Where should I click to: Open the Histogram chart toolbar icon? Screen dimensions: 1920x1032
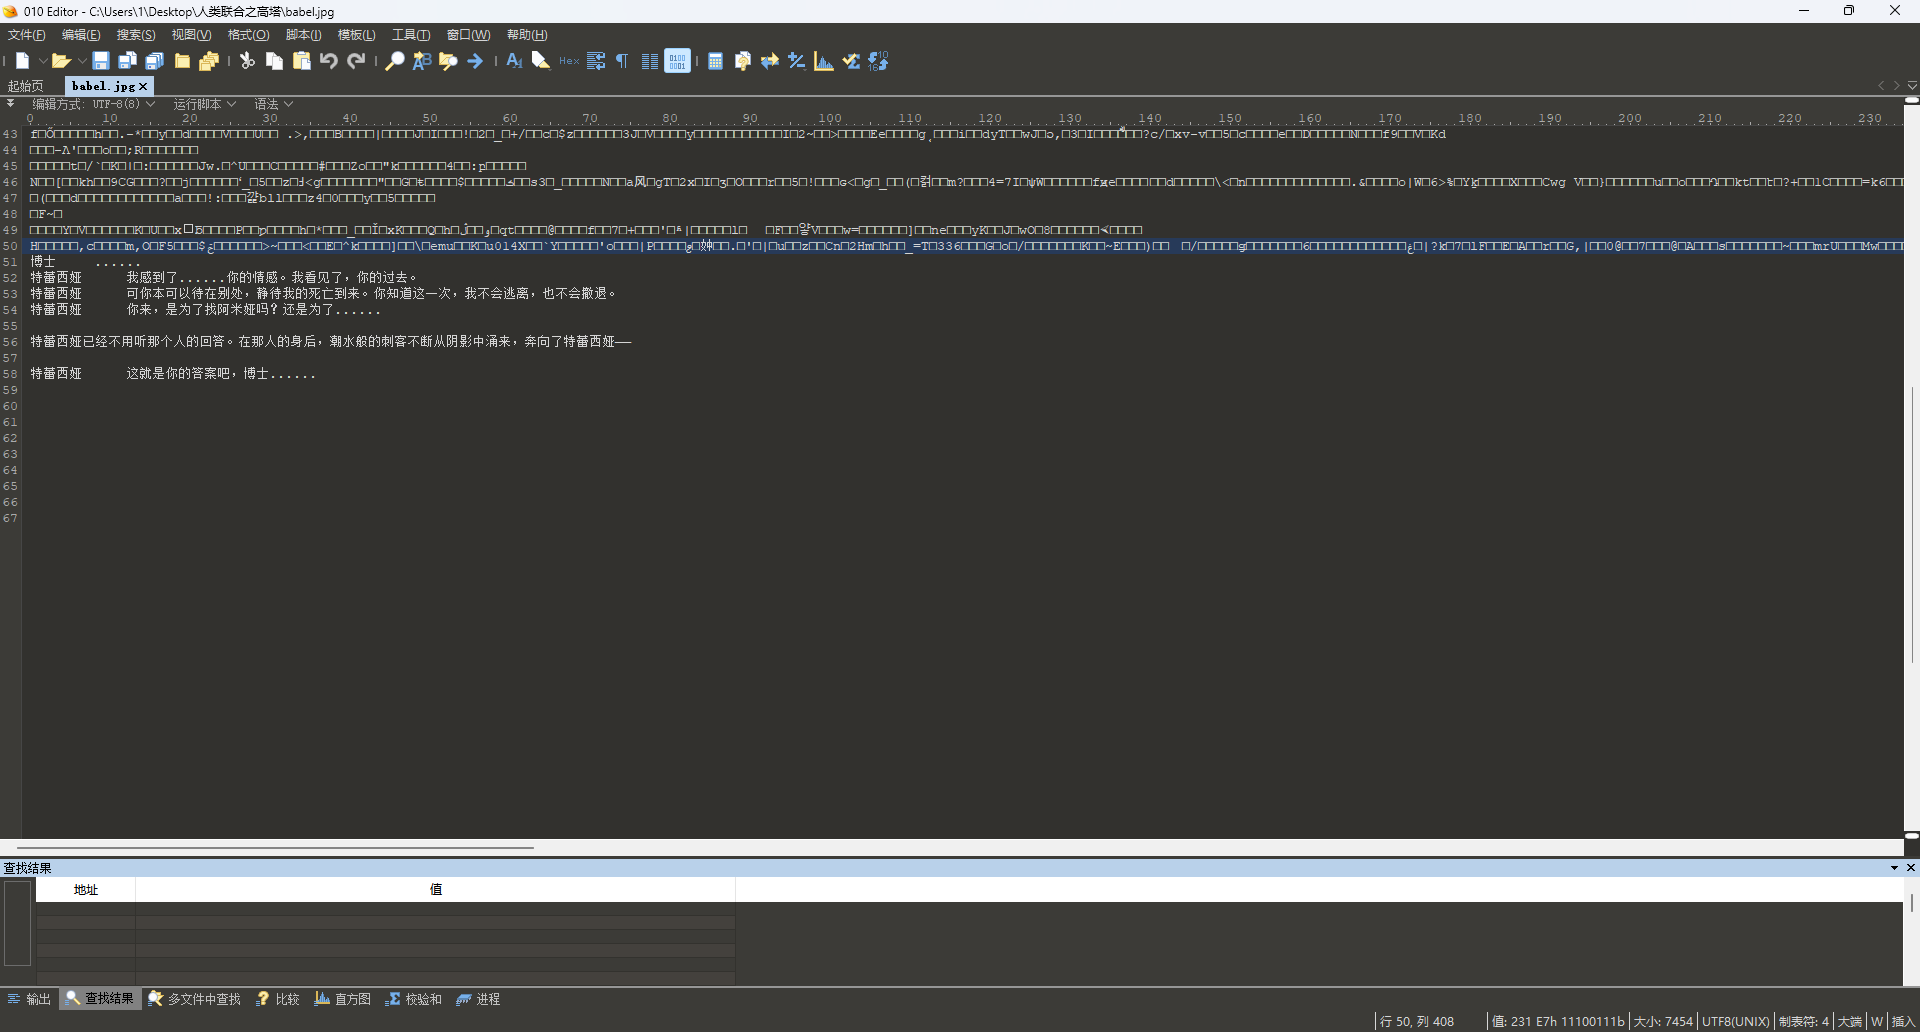click(824, 61)
